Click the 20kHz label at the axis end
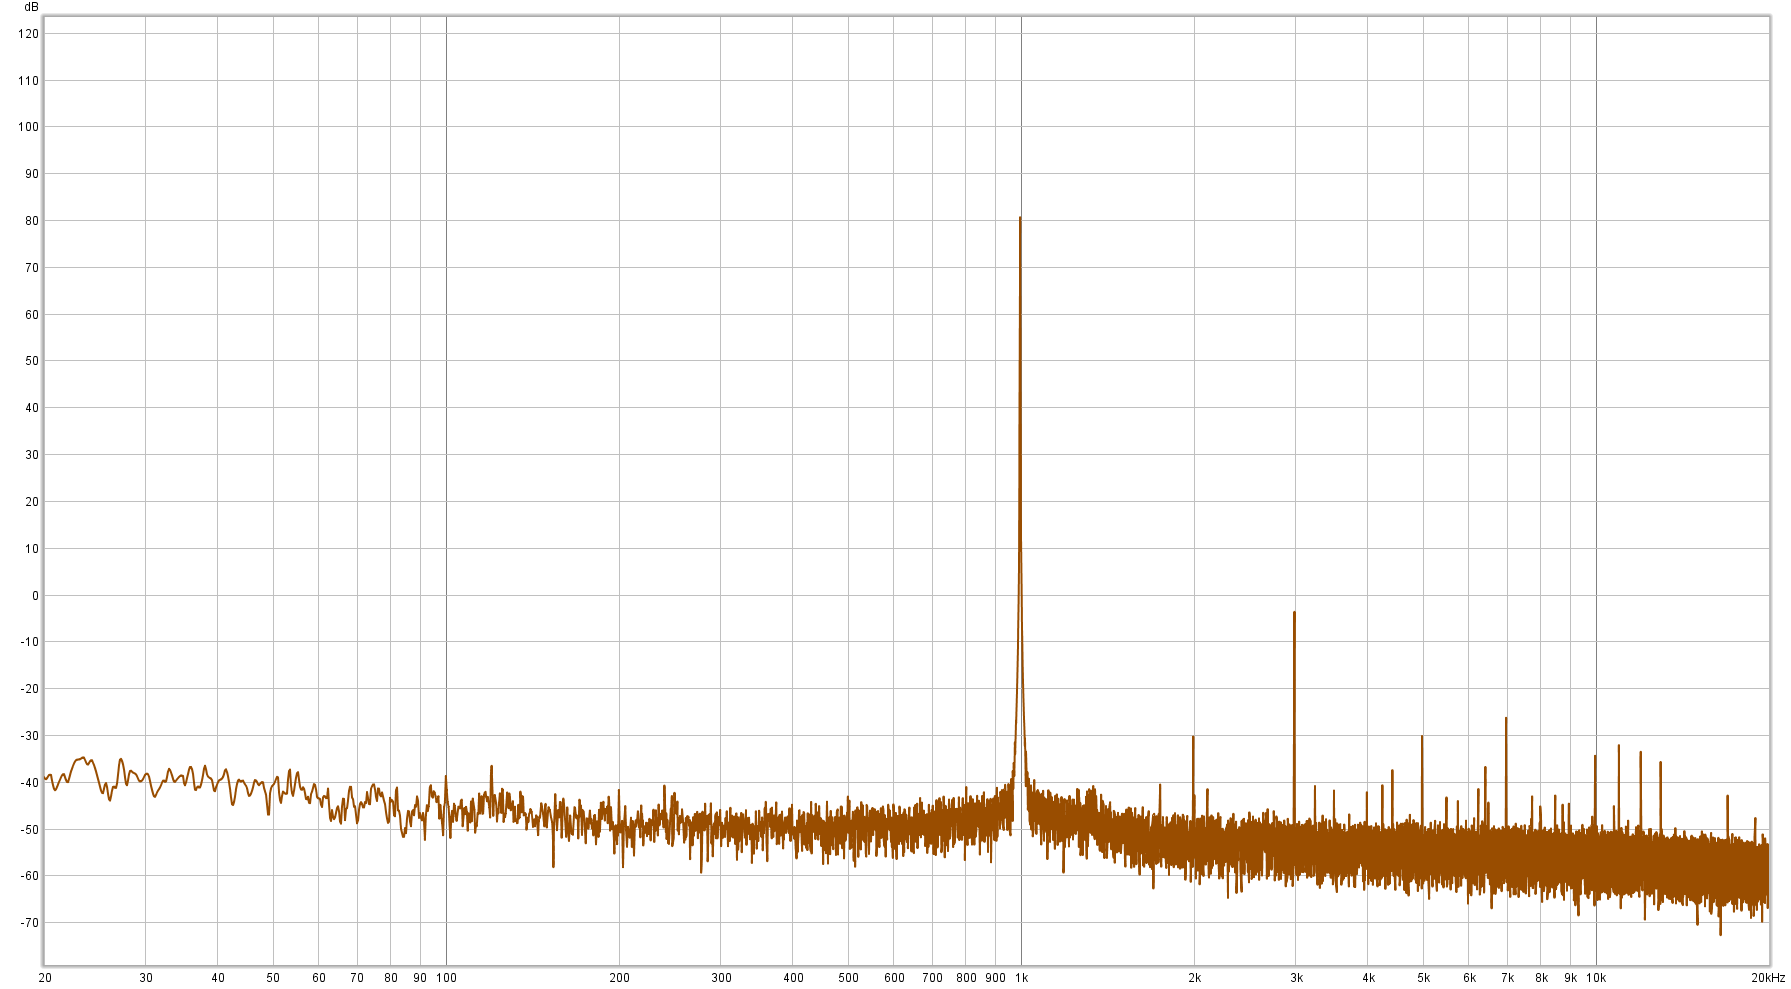Viewport: 1791px width, 989px height. pos(1768,978)
